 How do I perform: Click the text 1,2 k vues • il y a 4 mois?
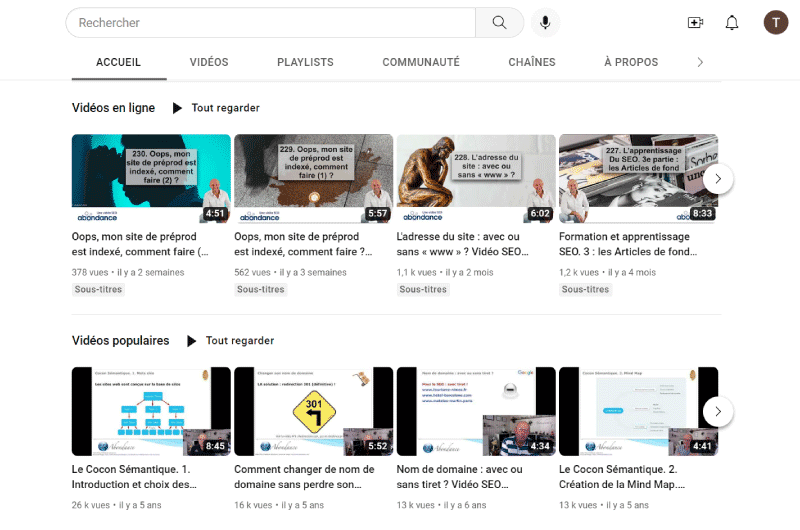click(x=607, y=272)
